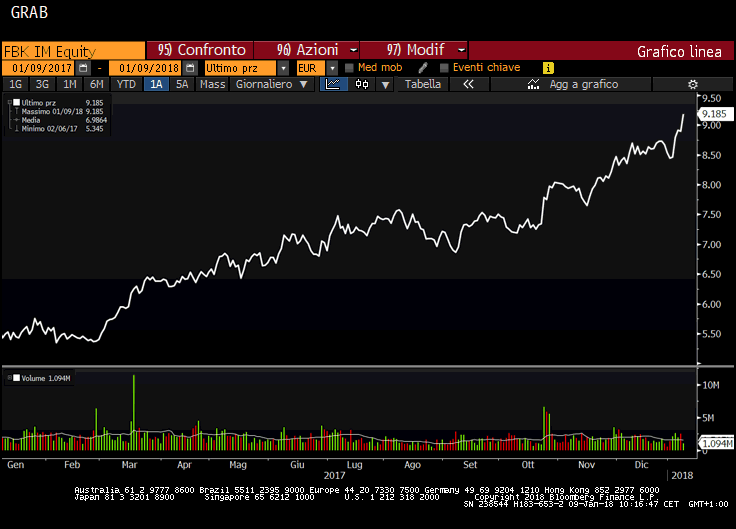Click the pencil edit icon near Med mob

pos(423,68)
